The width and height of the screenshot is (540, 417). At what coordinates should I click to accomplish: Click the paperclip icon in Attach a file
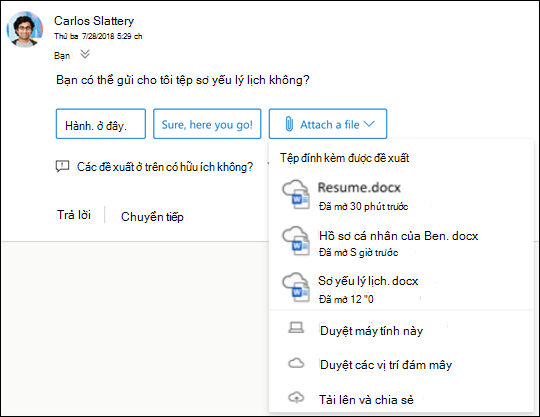289,124
